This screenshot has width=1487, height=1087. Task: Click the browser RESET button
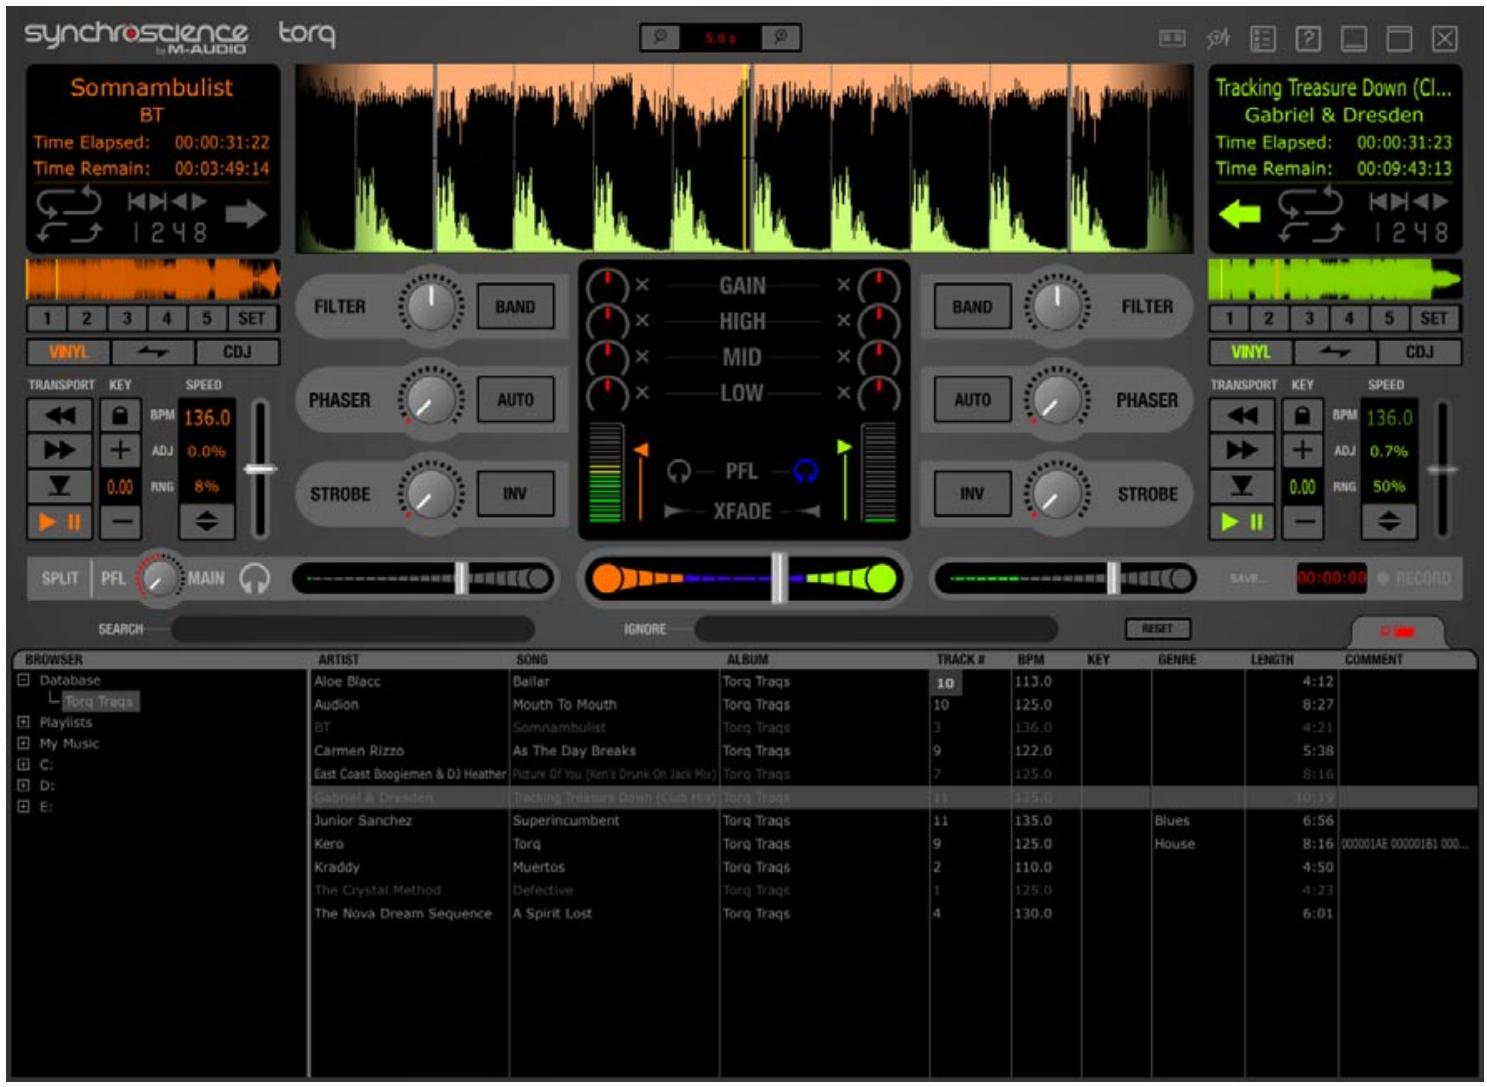click(x=1157, y=628)
